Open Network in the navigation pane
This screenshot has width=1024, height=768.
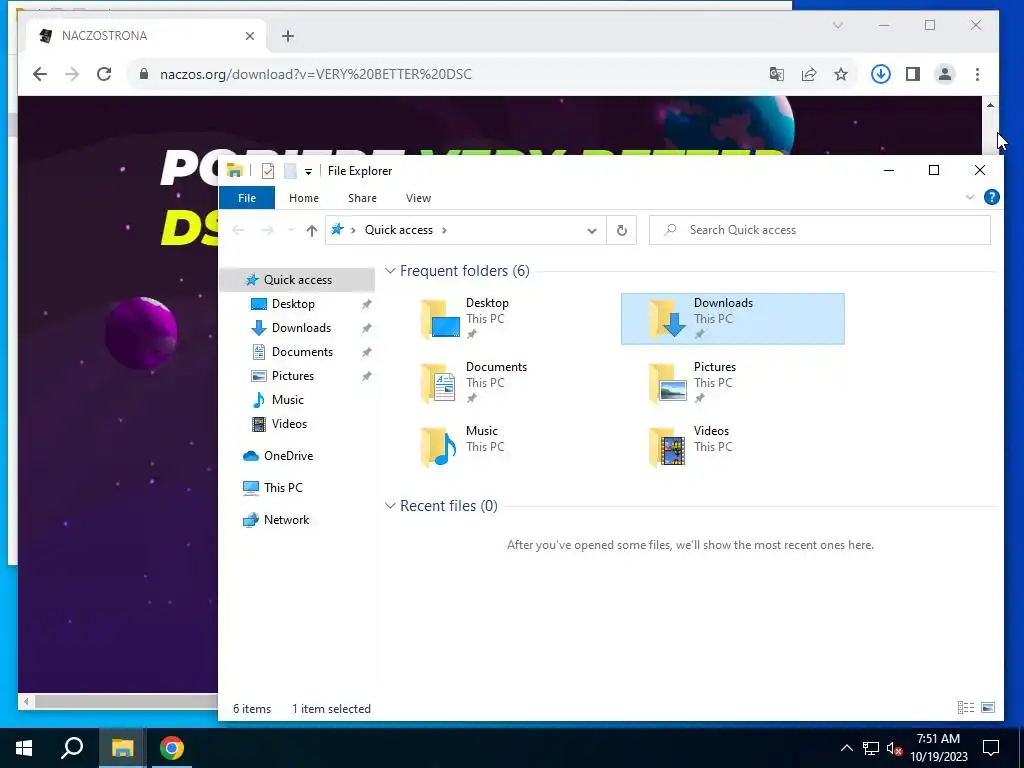point(286,520)
